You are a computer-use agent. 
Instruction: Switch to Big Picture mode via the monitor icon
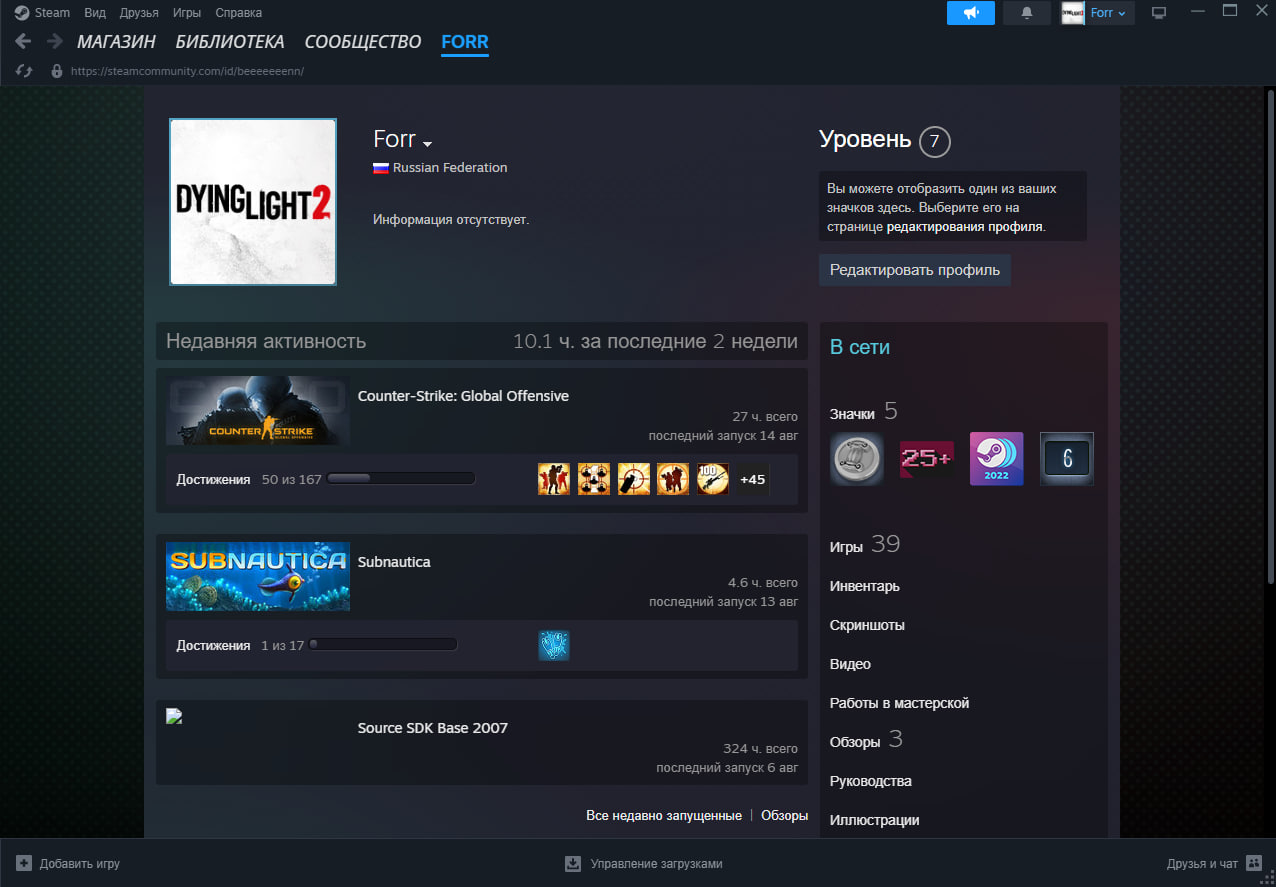pyautogui.click(x=1159, y=13)
